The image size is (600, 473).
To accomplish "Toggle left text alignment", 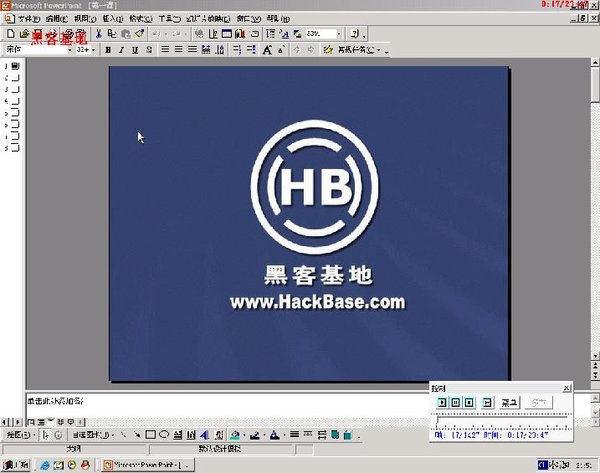I will coord(165,50).
